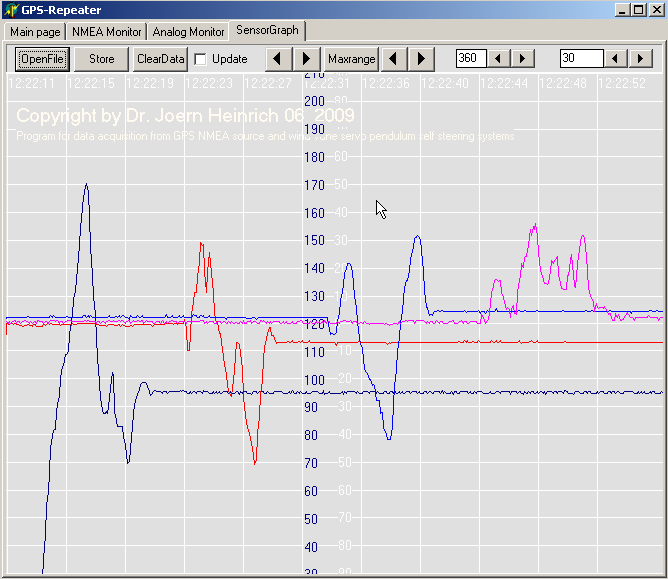Click the left arrow just after Maxrange

(394, 59)
